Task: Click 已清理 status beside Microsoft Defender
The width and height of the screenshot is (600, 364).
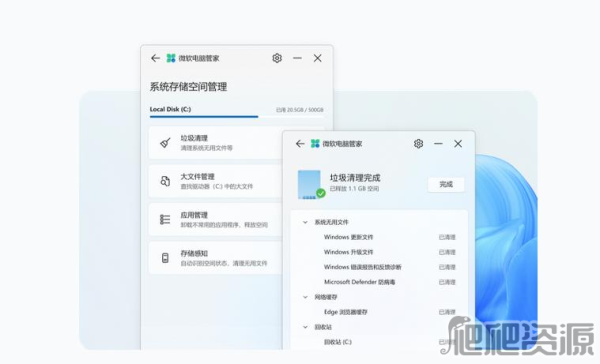Action: [447, 282]
